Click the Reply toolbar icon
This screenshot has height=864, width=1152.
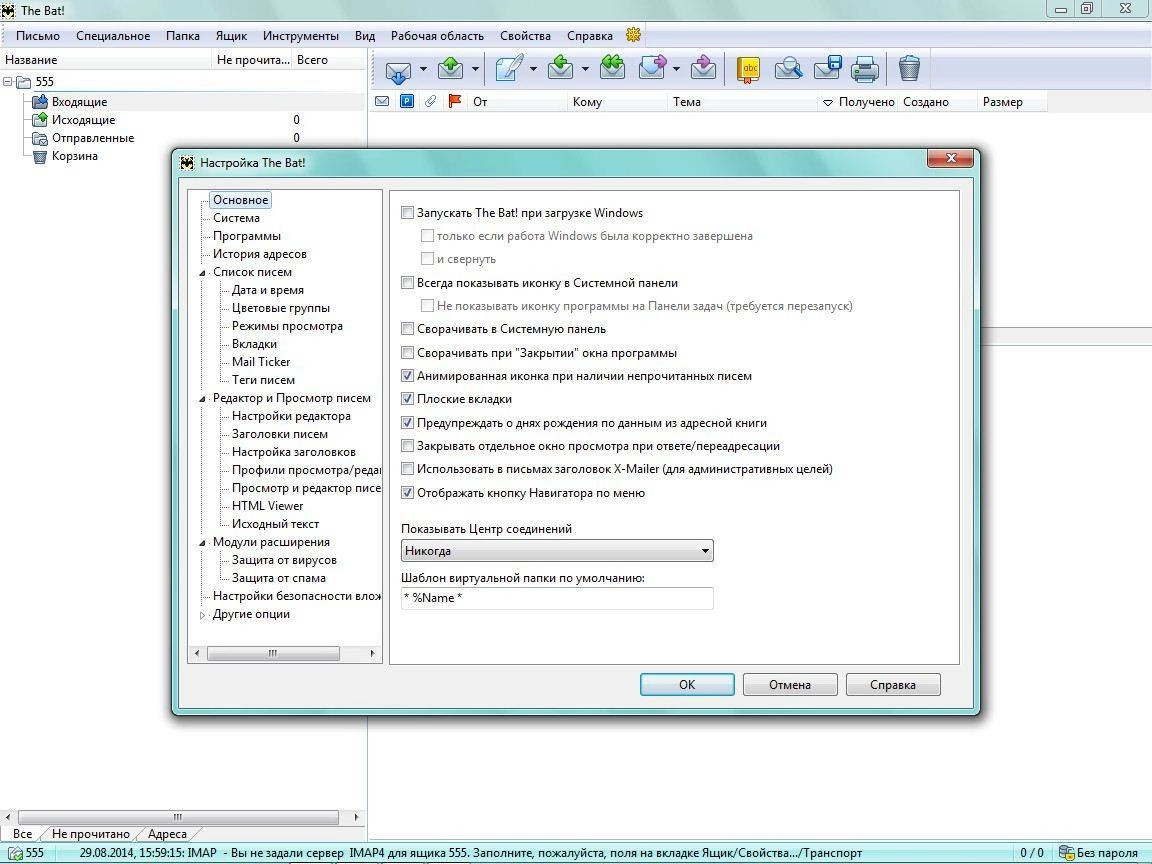pyautogui.click(x=561, y=69)
